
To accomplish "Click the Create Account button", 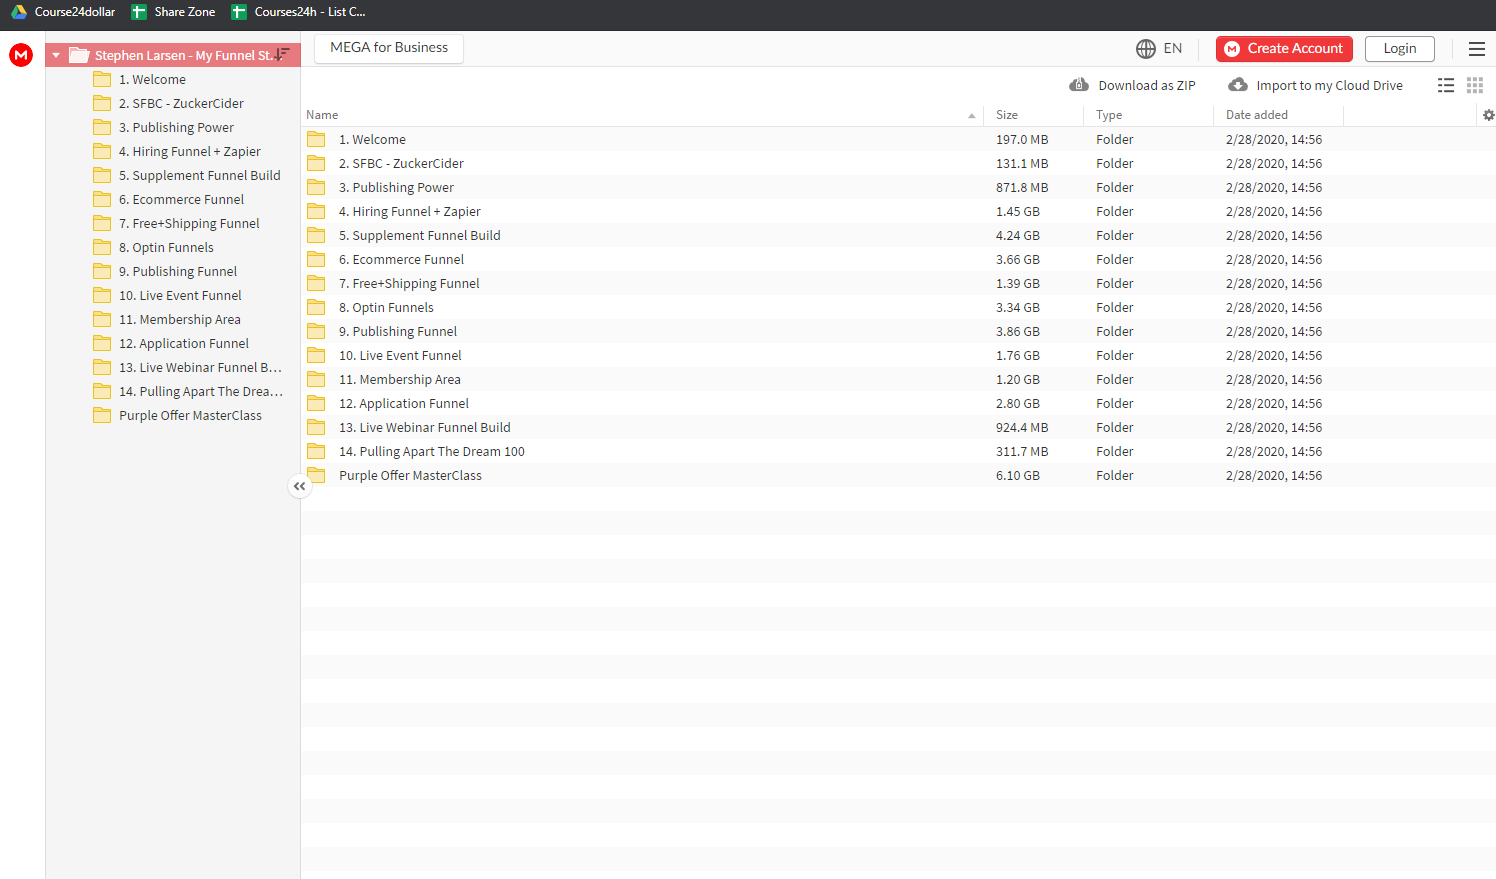I will (x=1284, y=48).
